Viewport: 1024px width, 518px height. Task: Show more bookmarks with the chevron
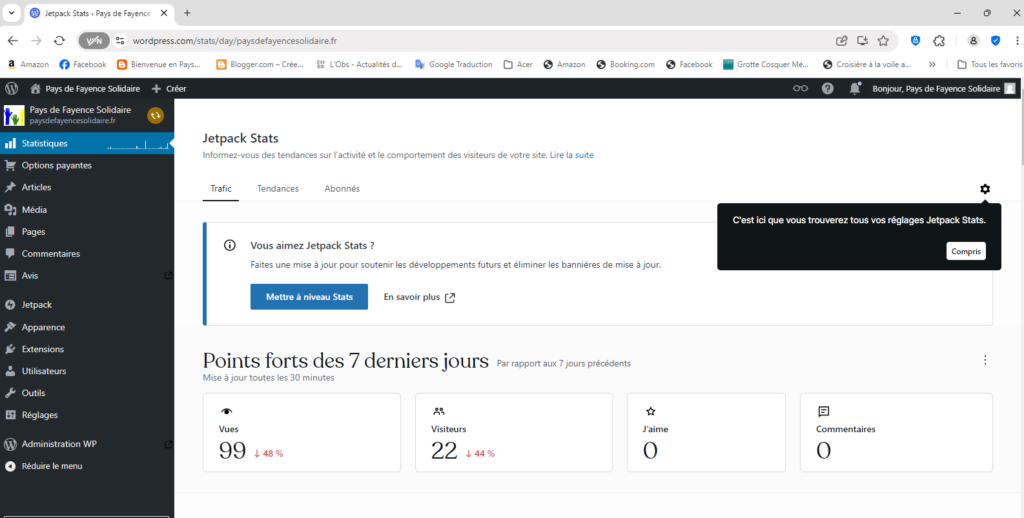(932, 64)
